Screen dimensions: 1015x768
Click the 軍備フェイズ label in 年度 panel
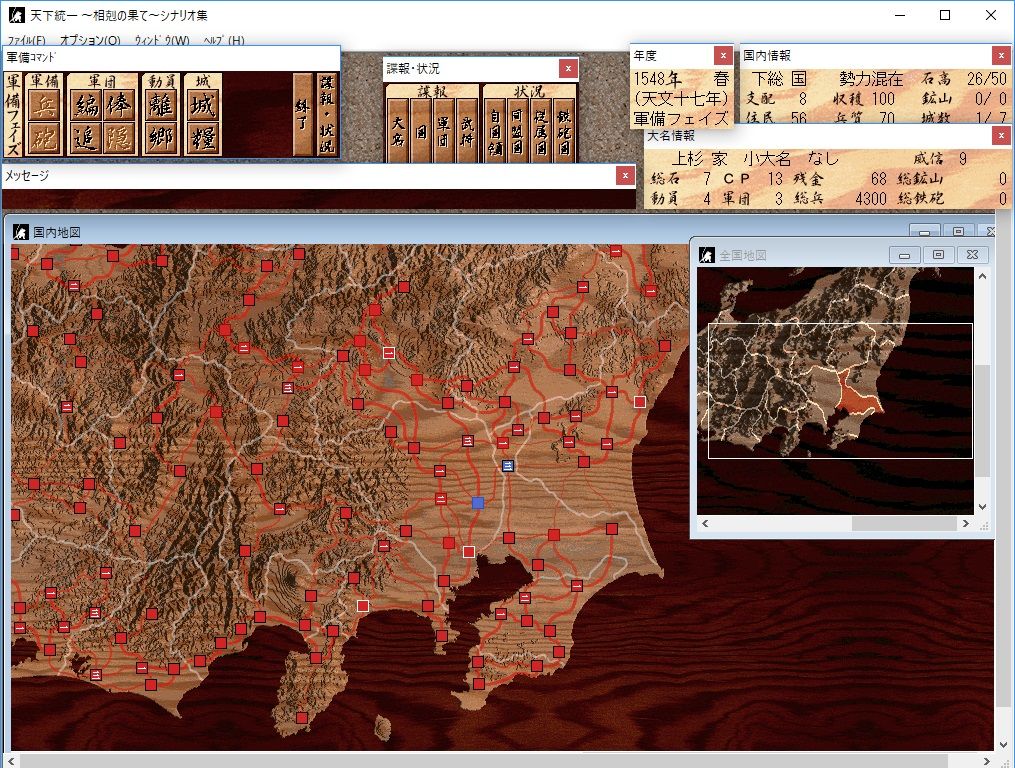point(681,119)
